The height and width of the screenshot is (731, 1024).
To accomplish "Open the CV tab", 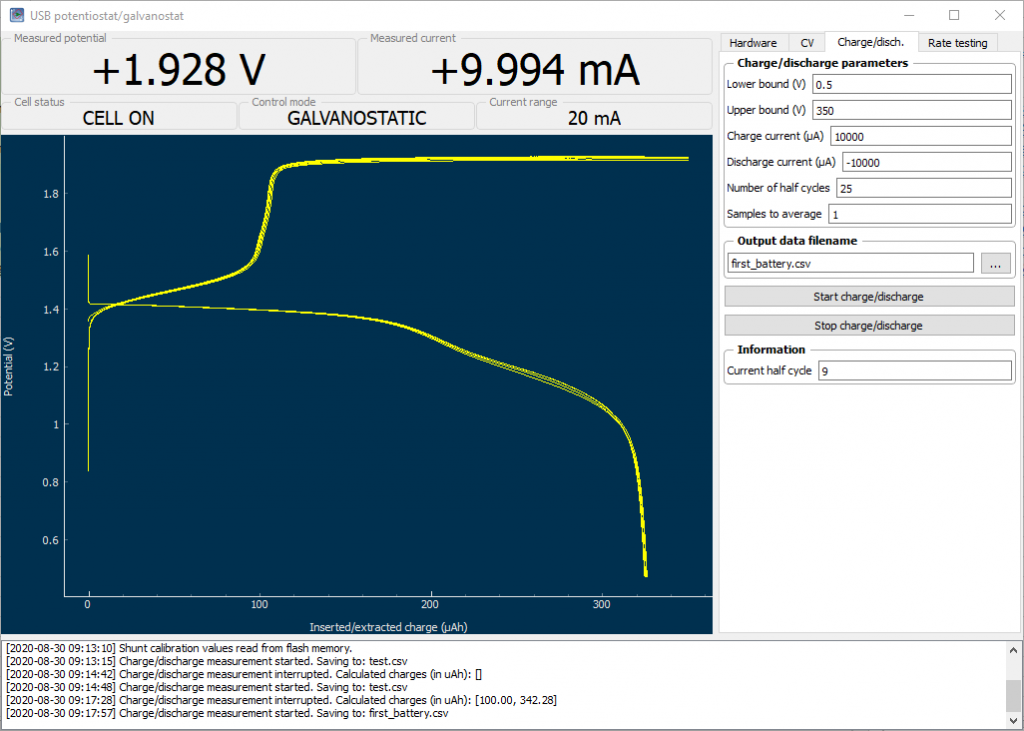I will coord(807,42).
